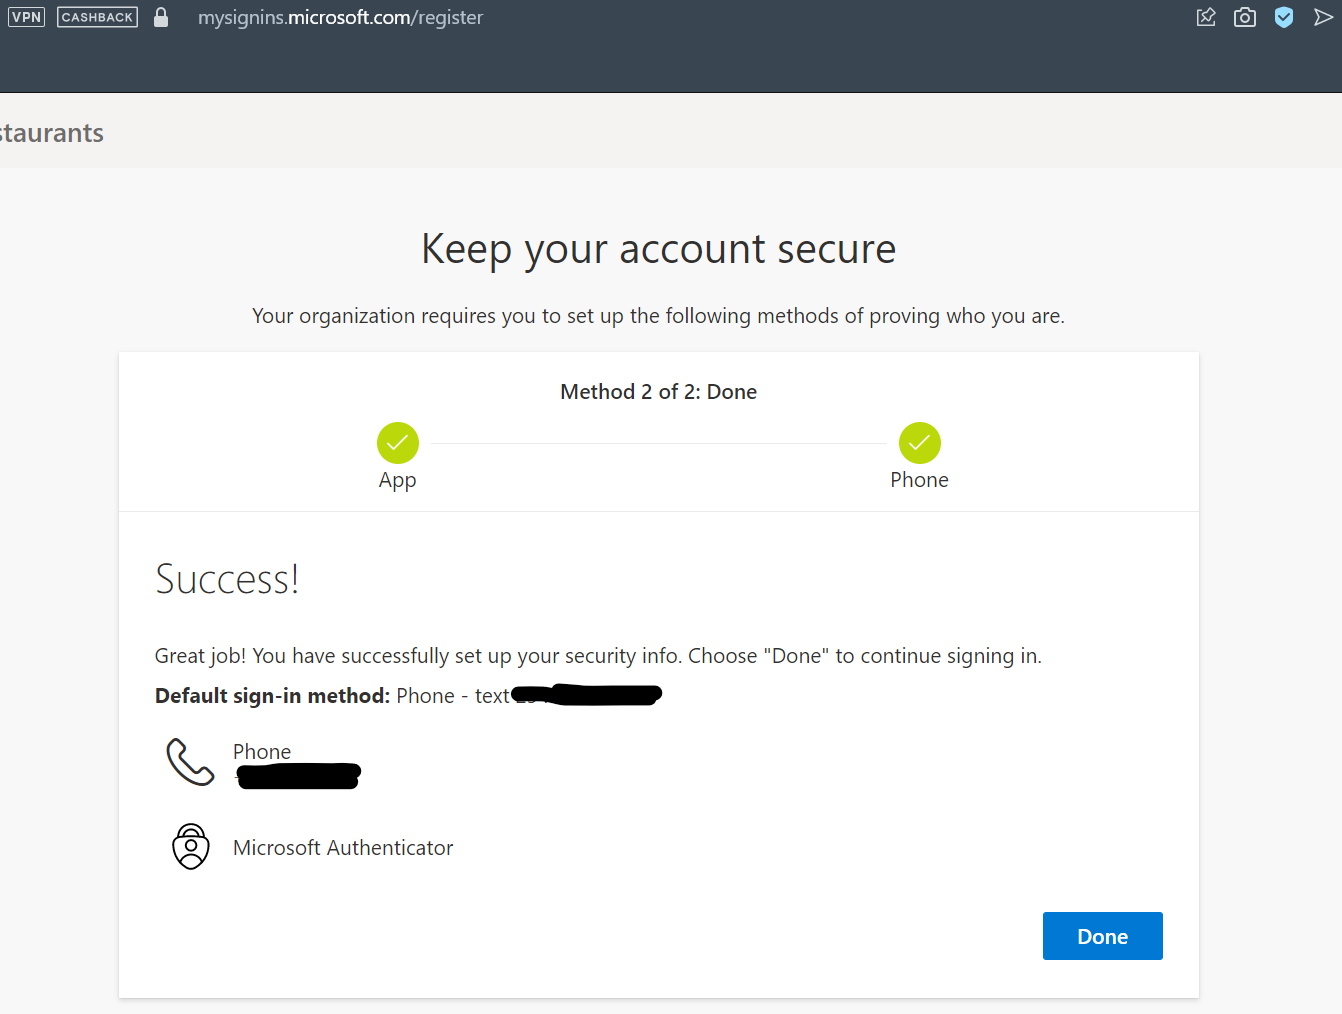Open the CASHBACK badge in address bar
This screenshot has width=1342, height=1014.
click(97, 17)
